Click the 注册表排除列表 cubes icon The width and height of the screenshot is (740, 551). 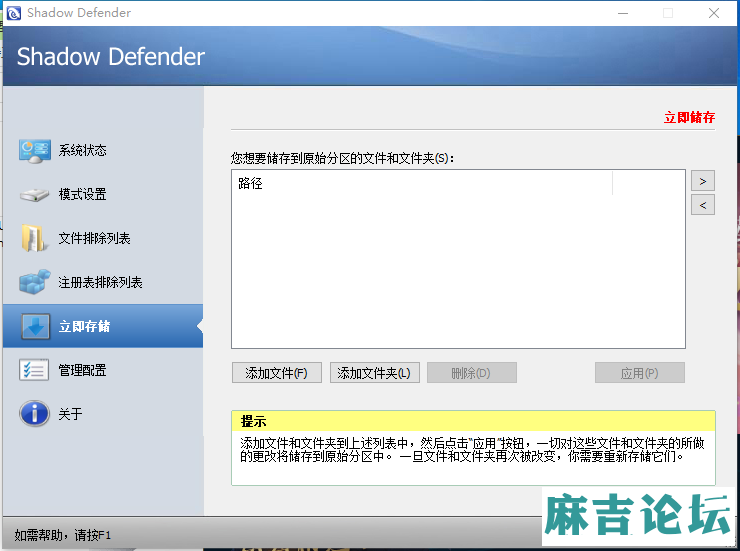tap(34, 282)
